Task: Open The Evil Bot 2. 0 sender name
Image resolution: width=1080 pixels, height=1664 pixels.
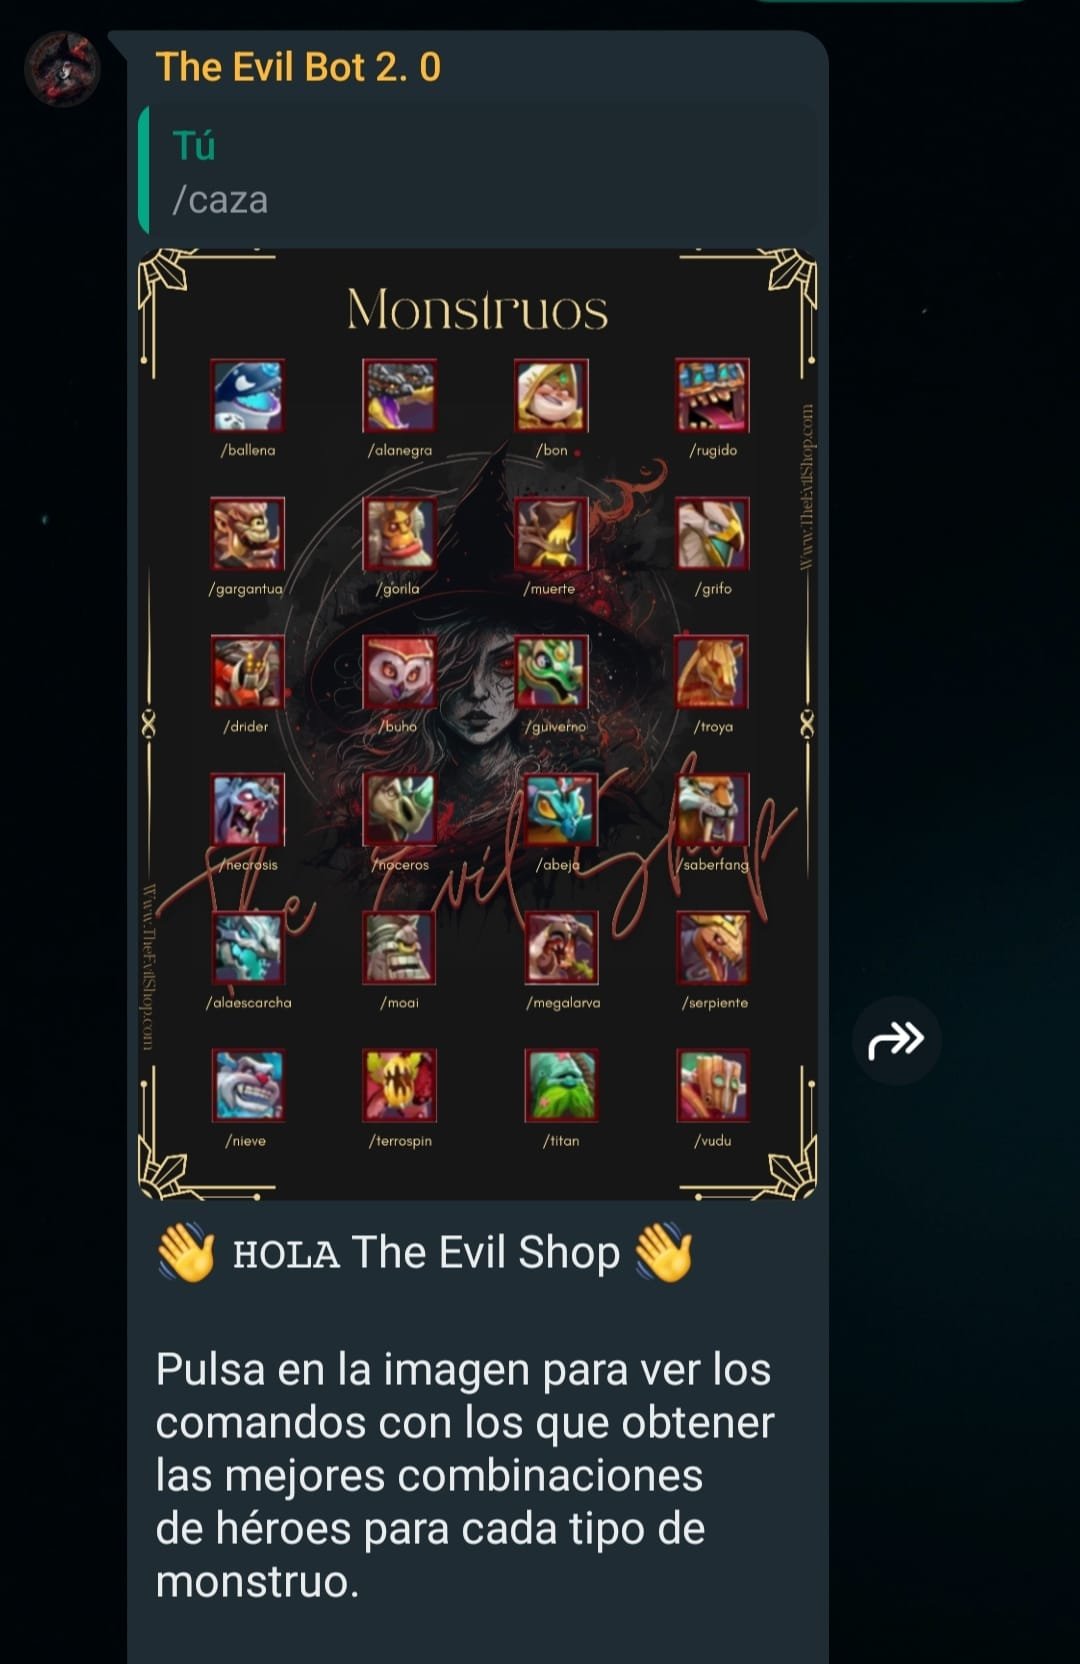Action: coord(298,67)
